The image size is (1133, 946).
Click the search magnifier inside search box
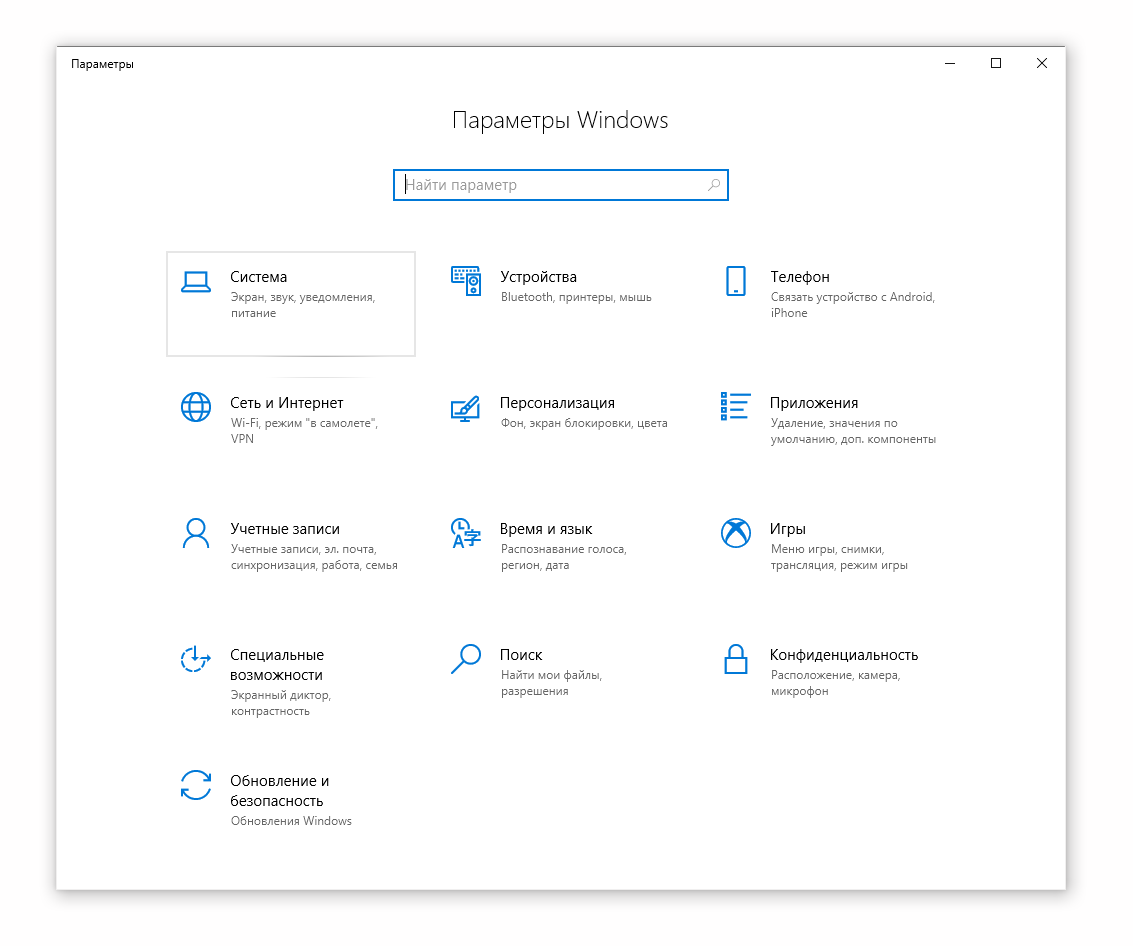point(714,185)
